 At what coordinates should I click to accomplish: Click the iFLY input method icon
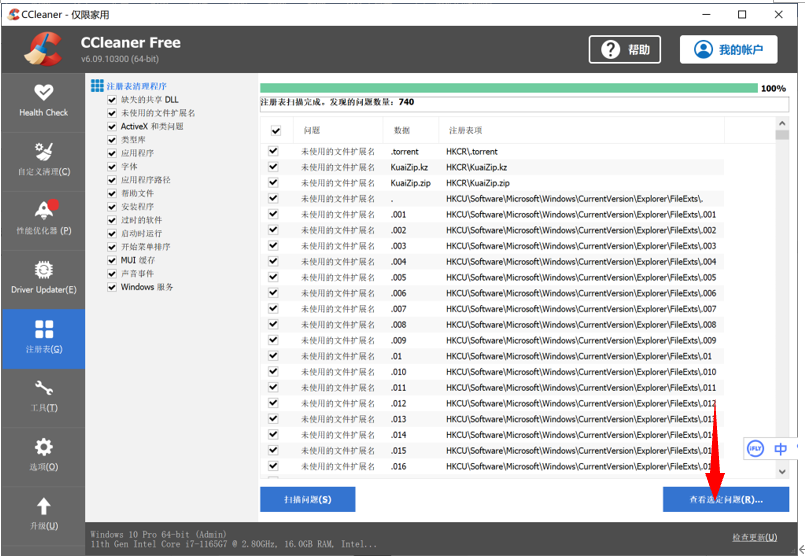point(755,449)
